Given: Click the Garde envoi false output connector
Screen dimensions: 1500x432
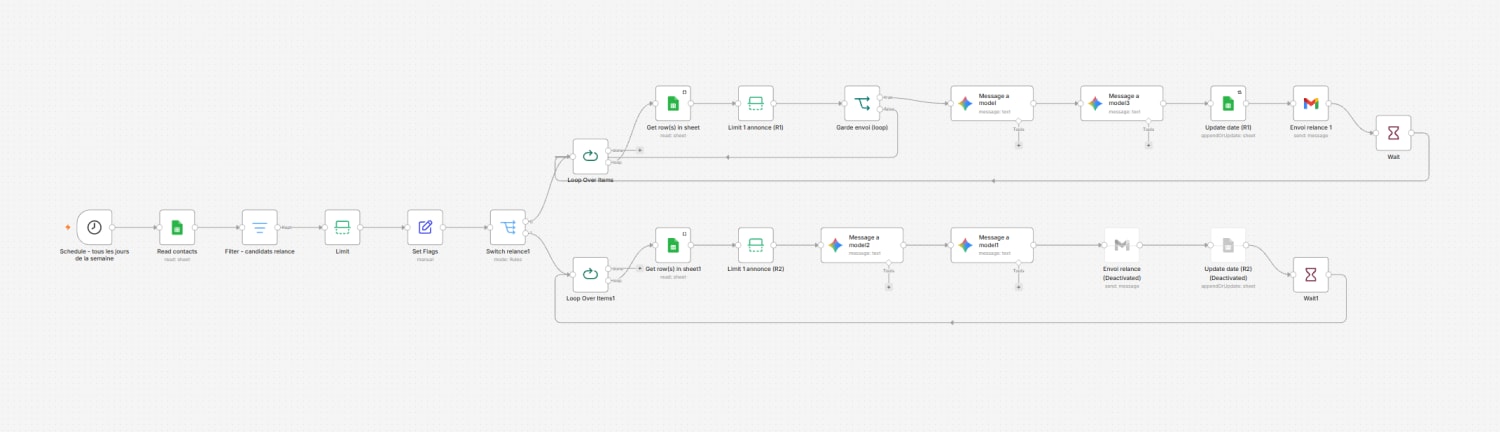Looking at the screenshot, I should pos(881,109).
